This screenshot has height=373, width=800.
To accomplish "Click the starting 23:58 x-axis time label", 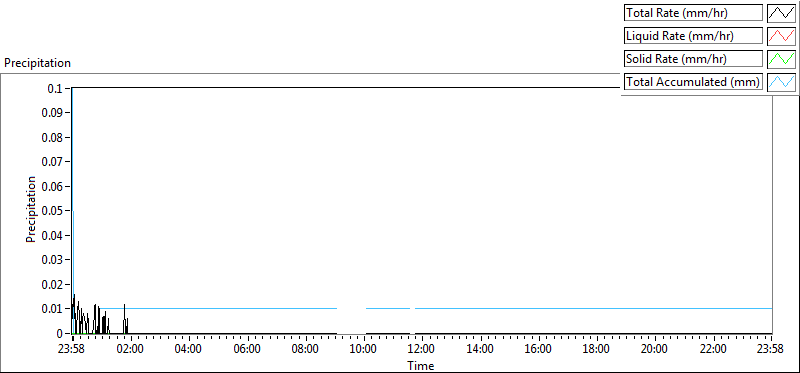I will 73,350.
